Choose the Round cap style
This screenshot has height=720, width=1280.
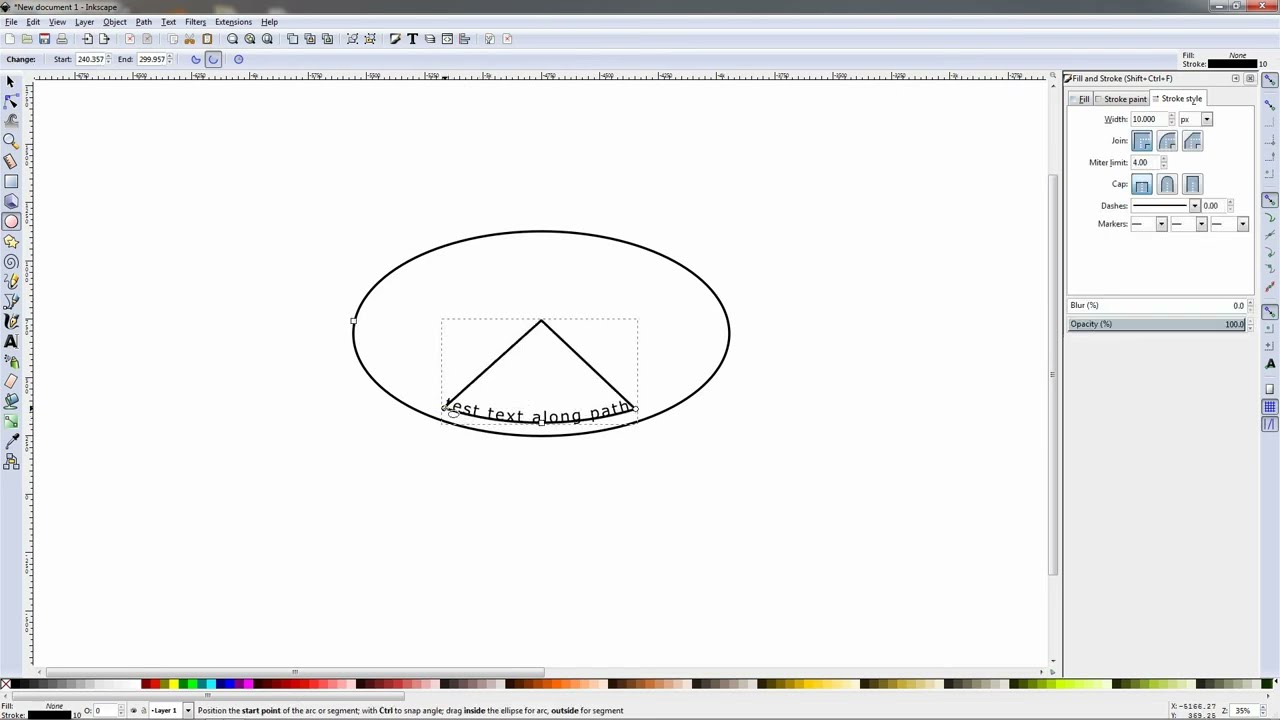[x=1167, y=185]
